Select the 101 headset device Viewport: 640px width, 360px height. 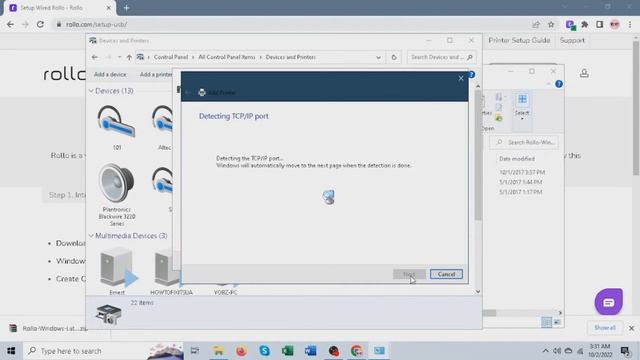click(117, 128)
